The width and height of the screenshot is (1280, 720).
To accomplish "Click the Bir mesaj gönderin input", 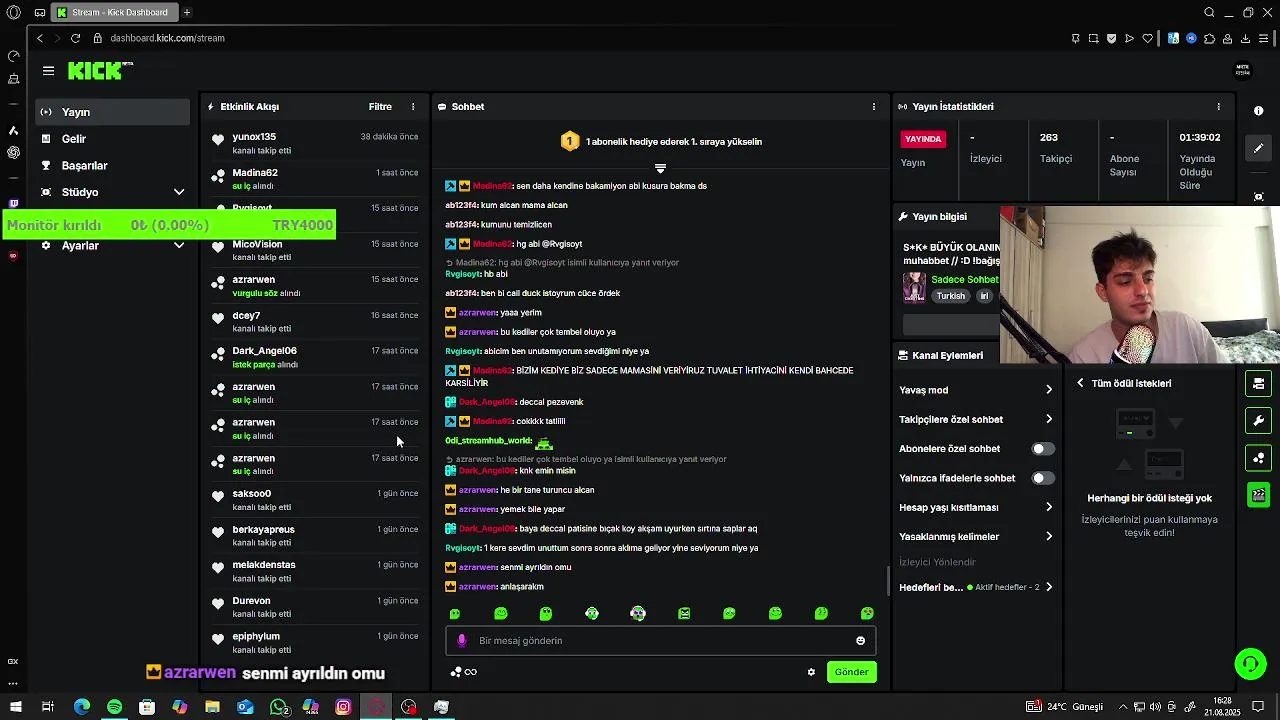I will pyautogui.click(x=660, y=641).
